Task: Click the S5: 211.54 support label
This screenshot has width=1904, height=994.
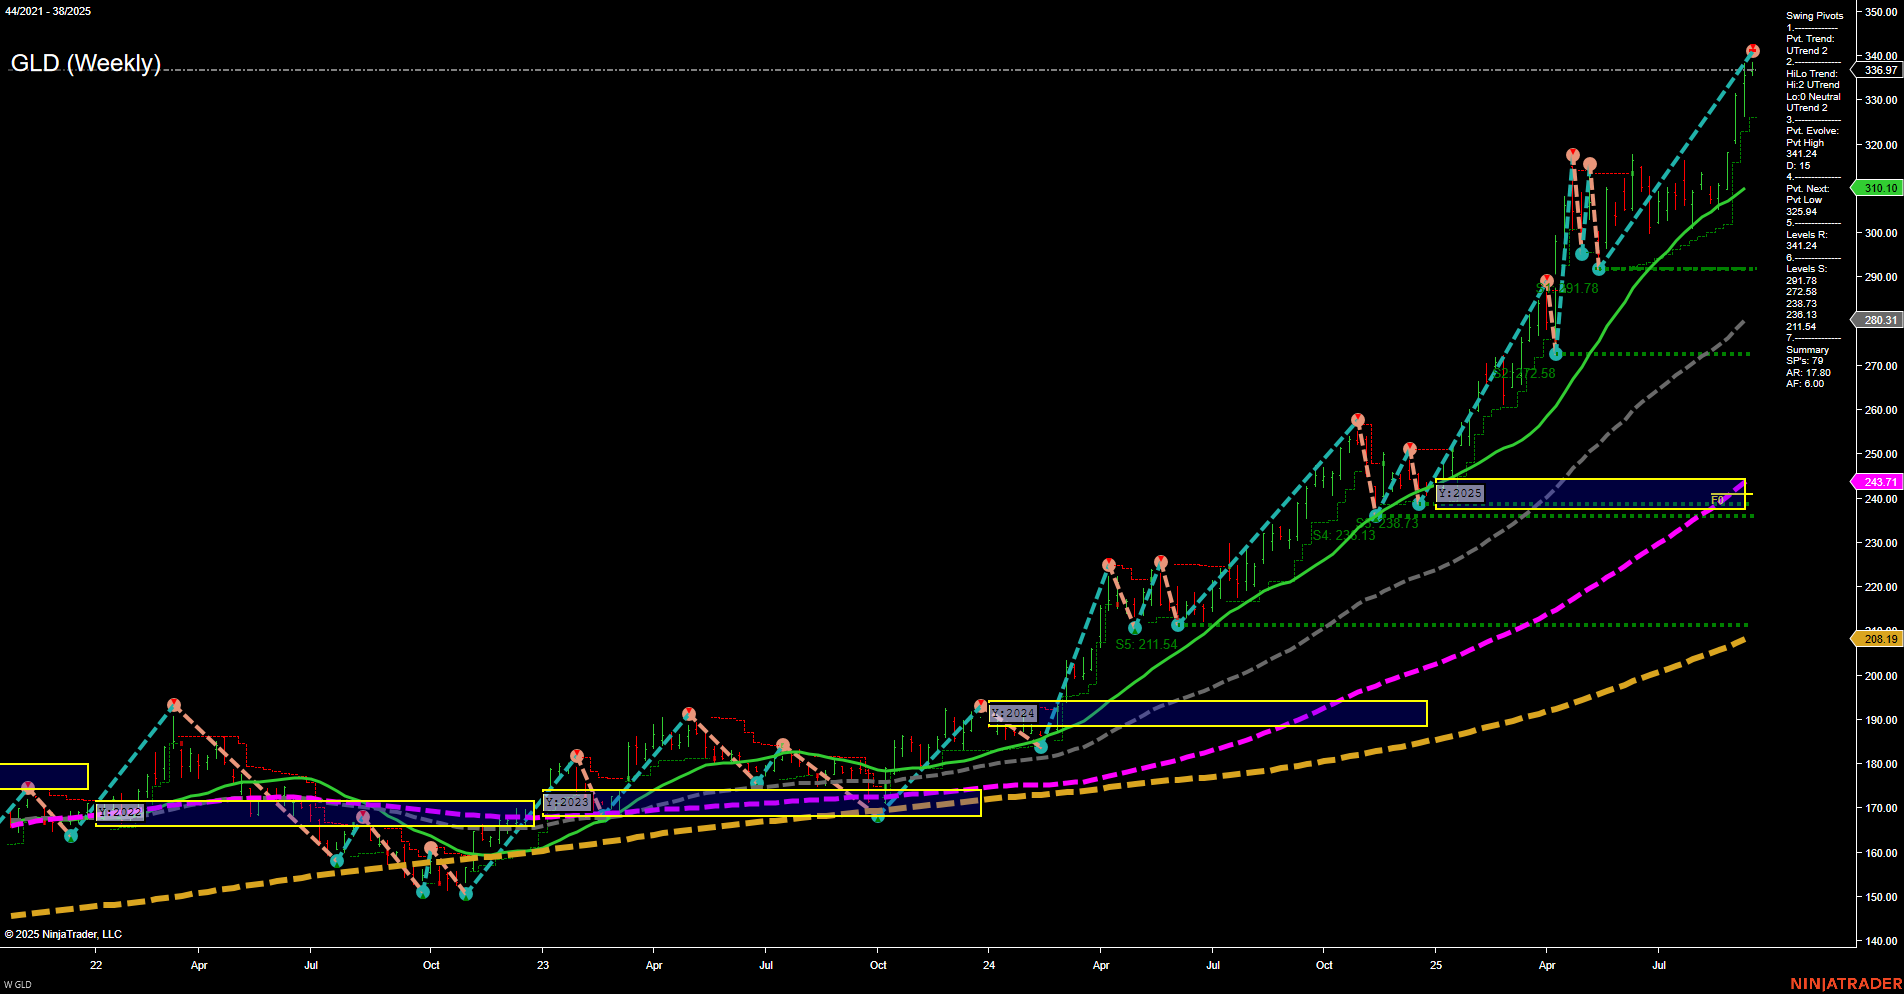Action: pyautogui.click(x=1145, y=645)
